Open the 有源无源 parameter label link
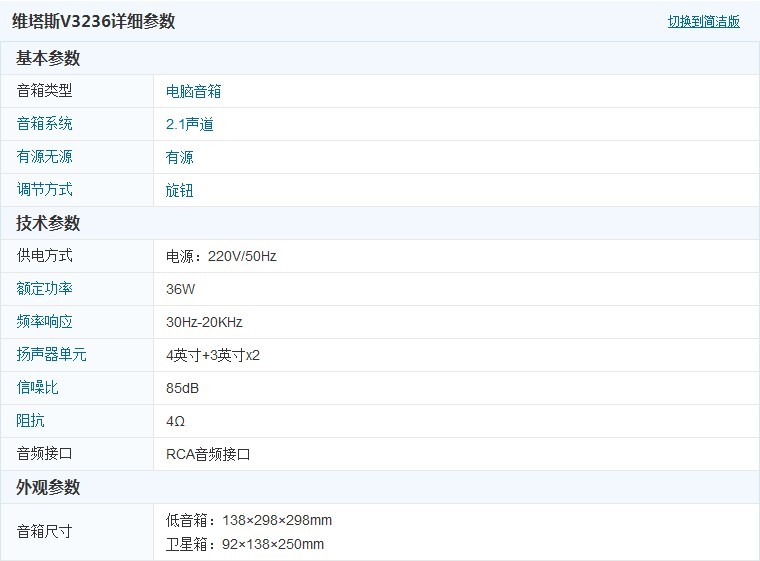This screenshot has height=561, width=760. [44, 157]
